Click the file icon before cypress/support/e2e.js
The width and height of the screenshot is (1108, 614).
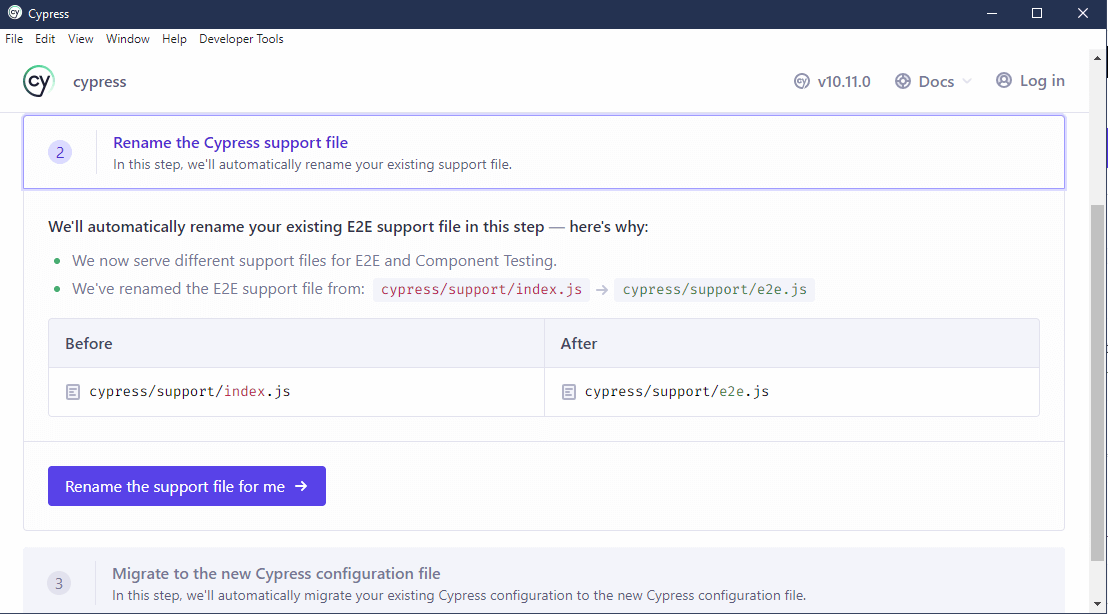coord(567,391)
